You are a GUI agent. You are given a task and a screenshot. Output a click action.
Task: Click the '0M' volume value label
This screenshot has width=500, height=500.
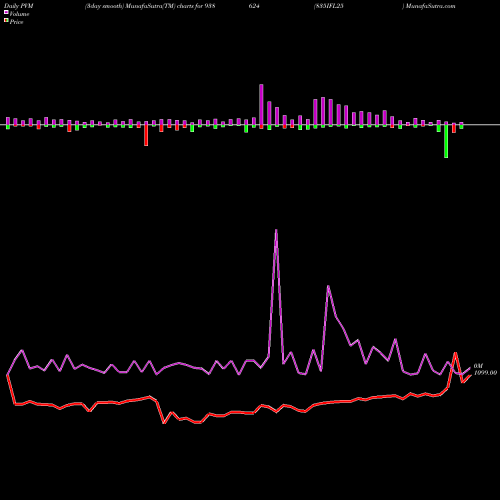coord(478,366)
